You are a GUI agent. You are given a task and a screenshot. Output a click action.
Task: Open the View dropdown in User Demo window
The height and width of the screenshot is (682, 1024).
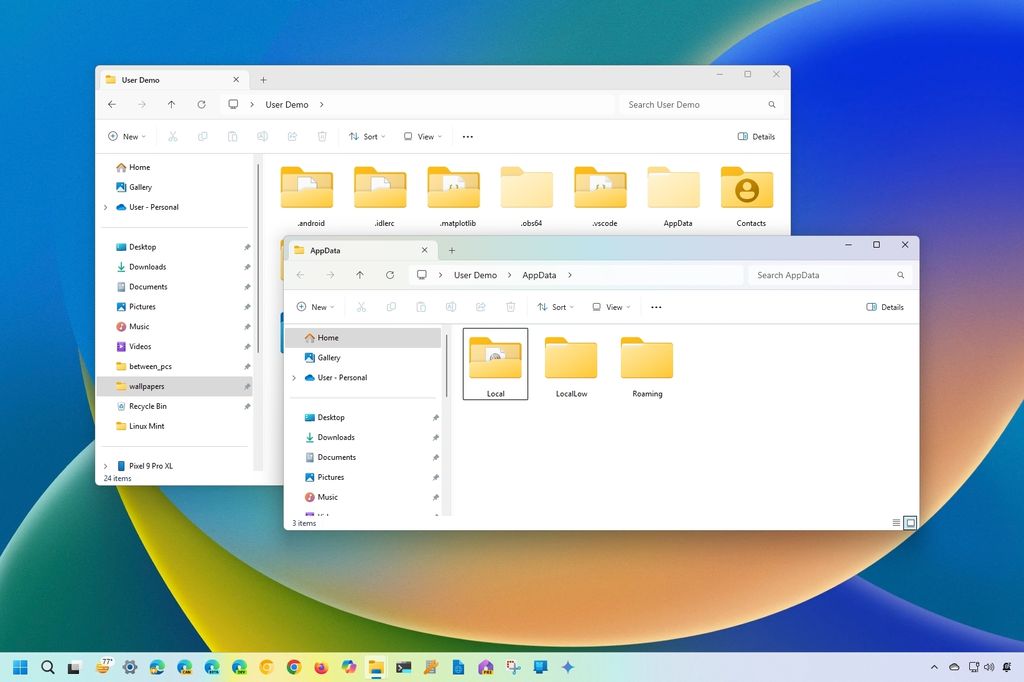[x=422, y=136]
